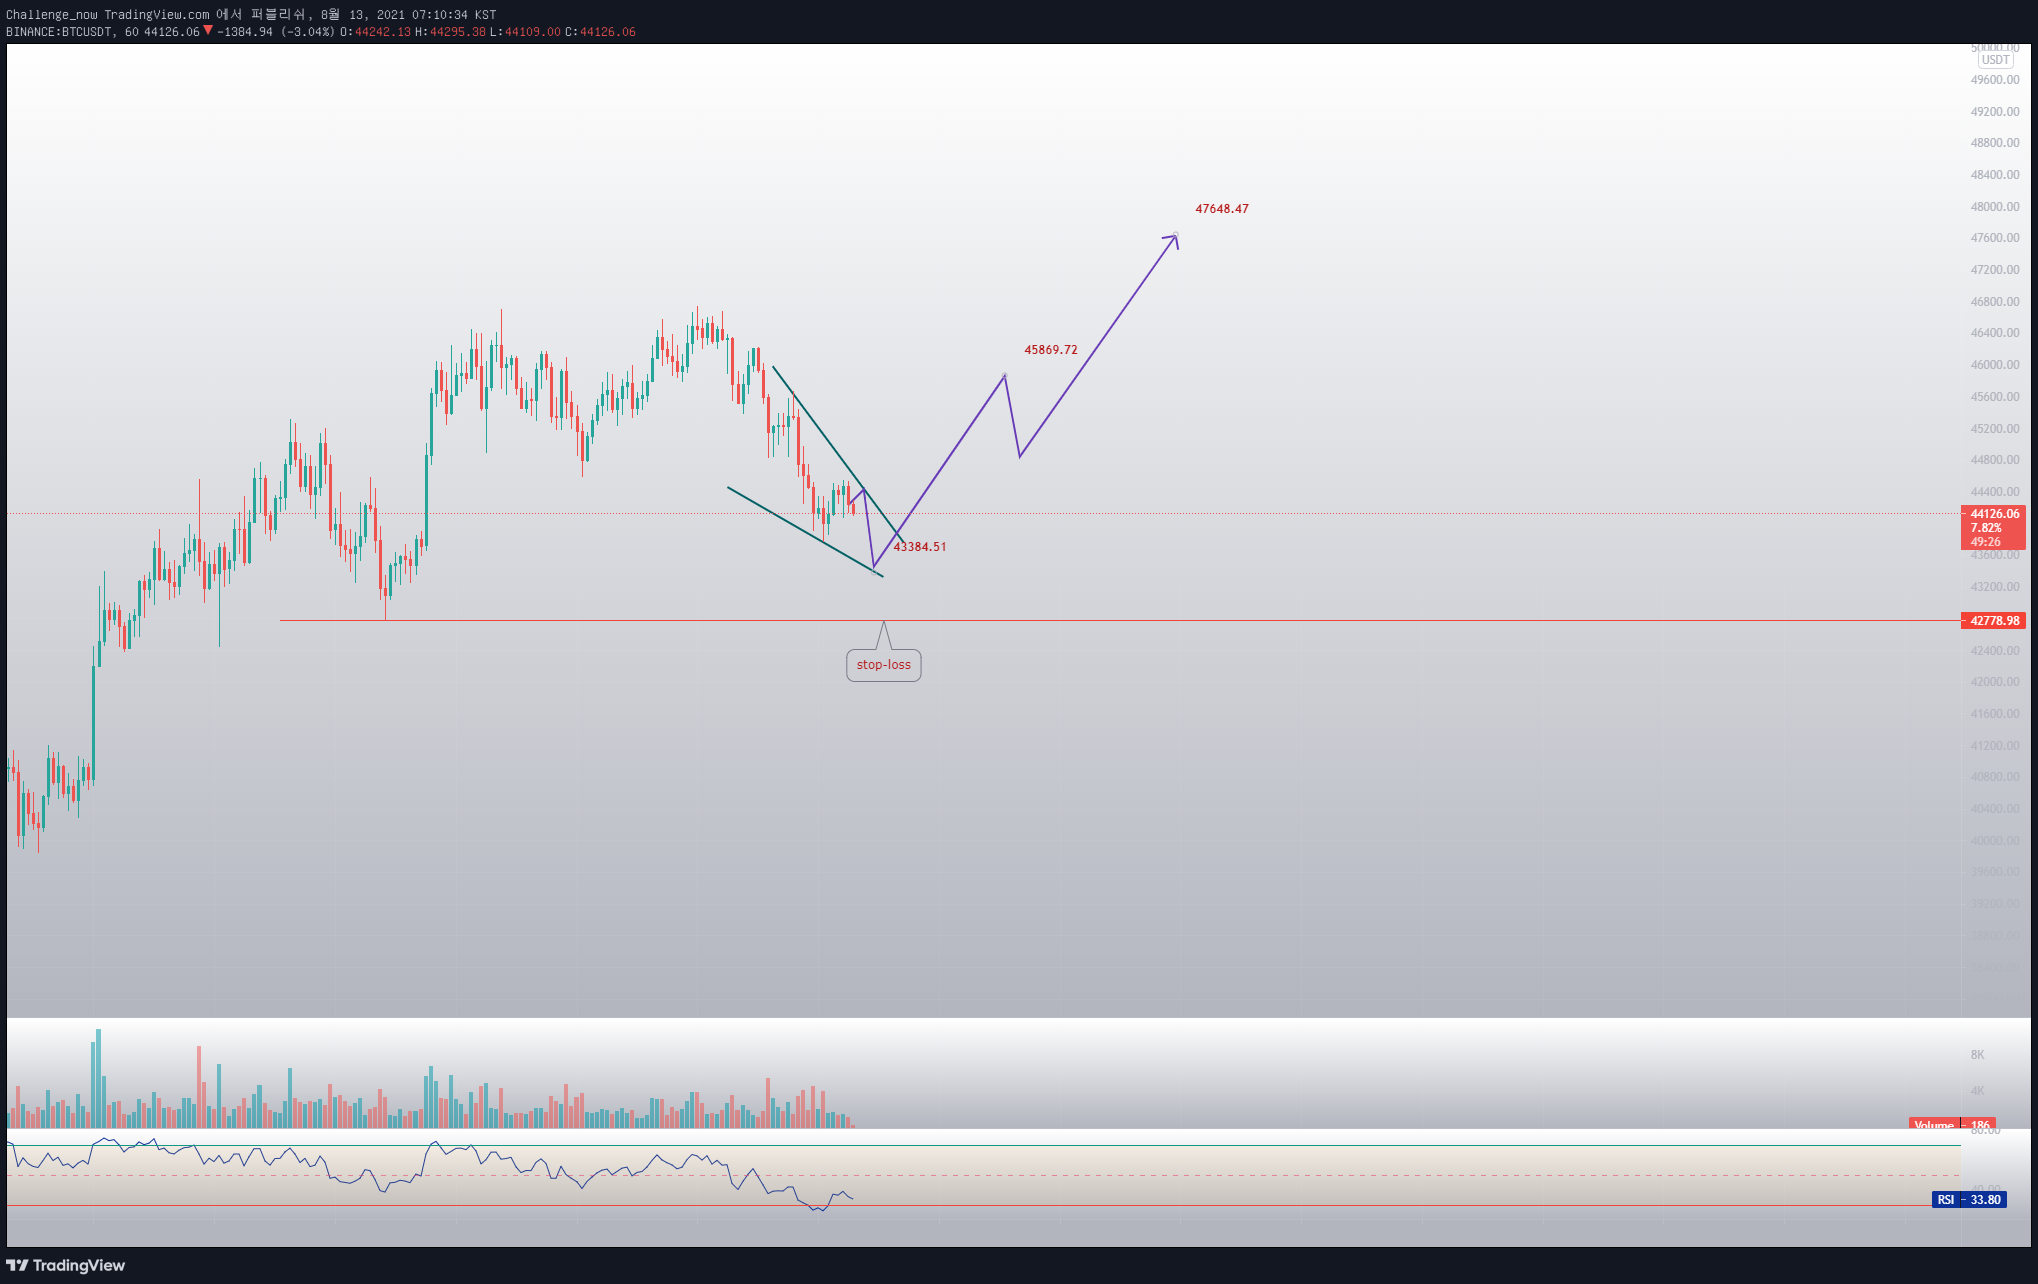Click the BINANCE:BTCUSDT symbol text
The image size is (2038, 1284).
click(x=60, y=32)
